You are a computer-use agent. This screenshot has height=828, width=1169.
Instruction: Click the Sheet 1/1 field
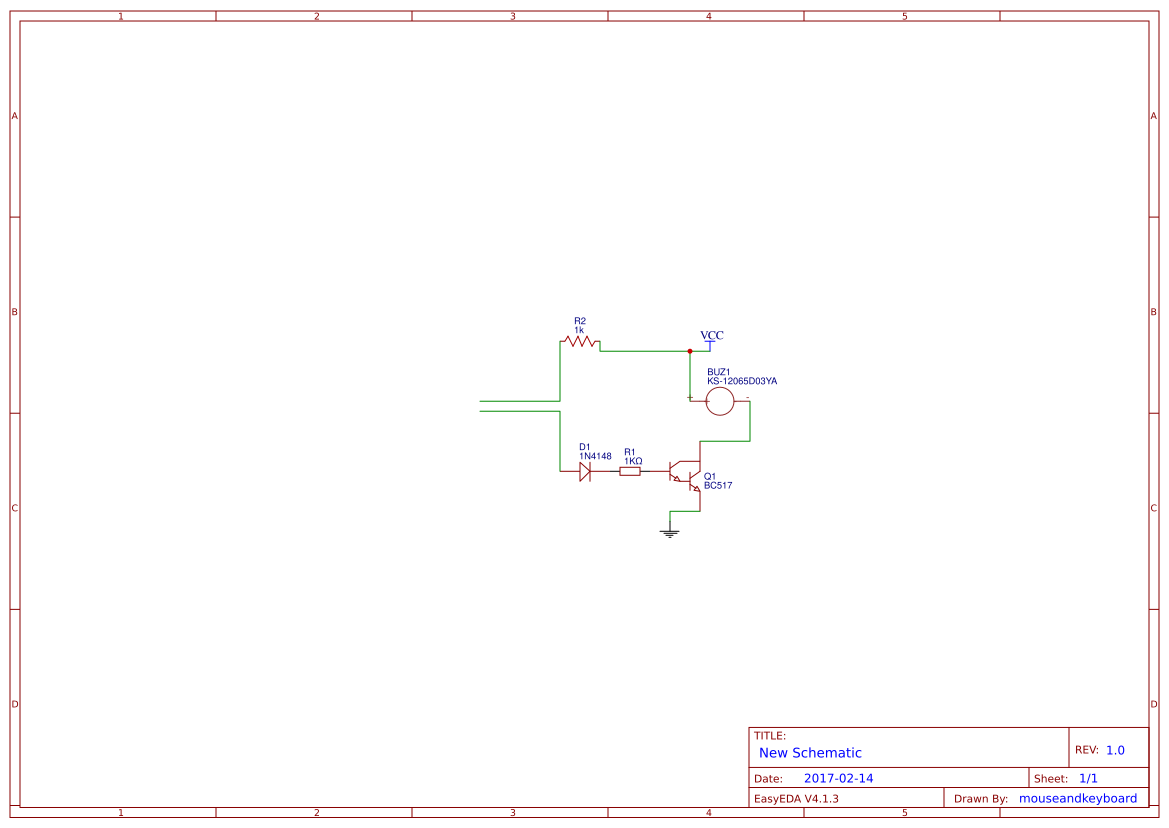[1070, 777]
